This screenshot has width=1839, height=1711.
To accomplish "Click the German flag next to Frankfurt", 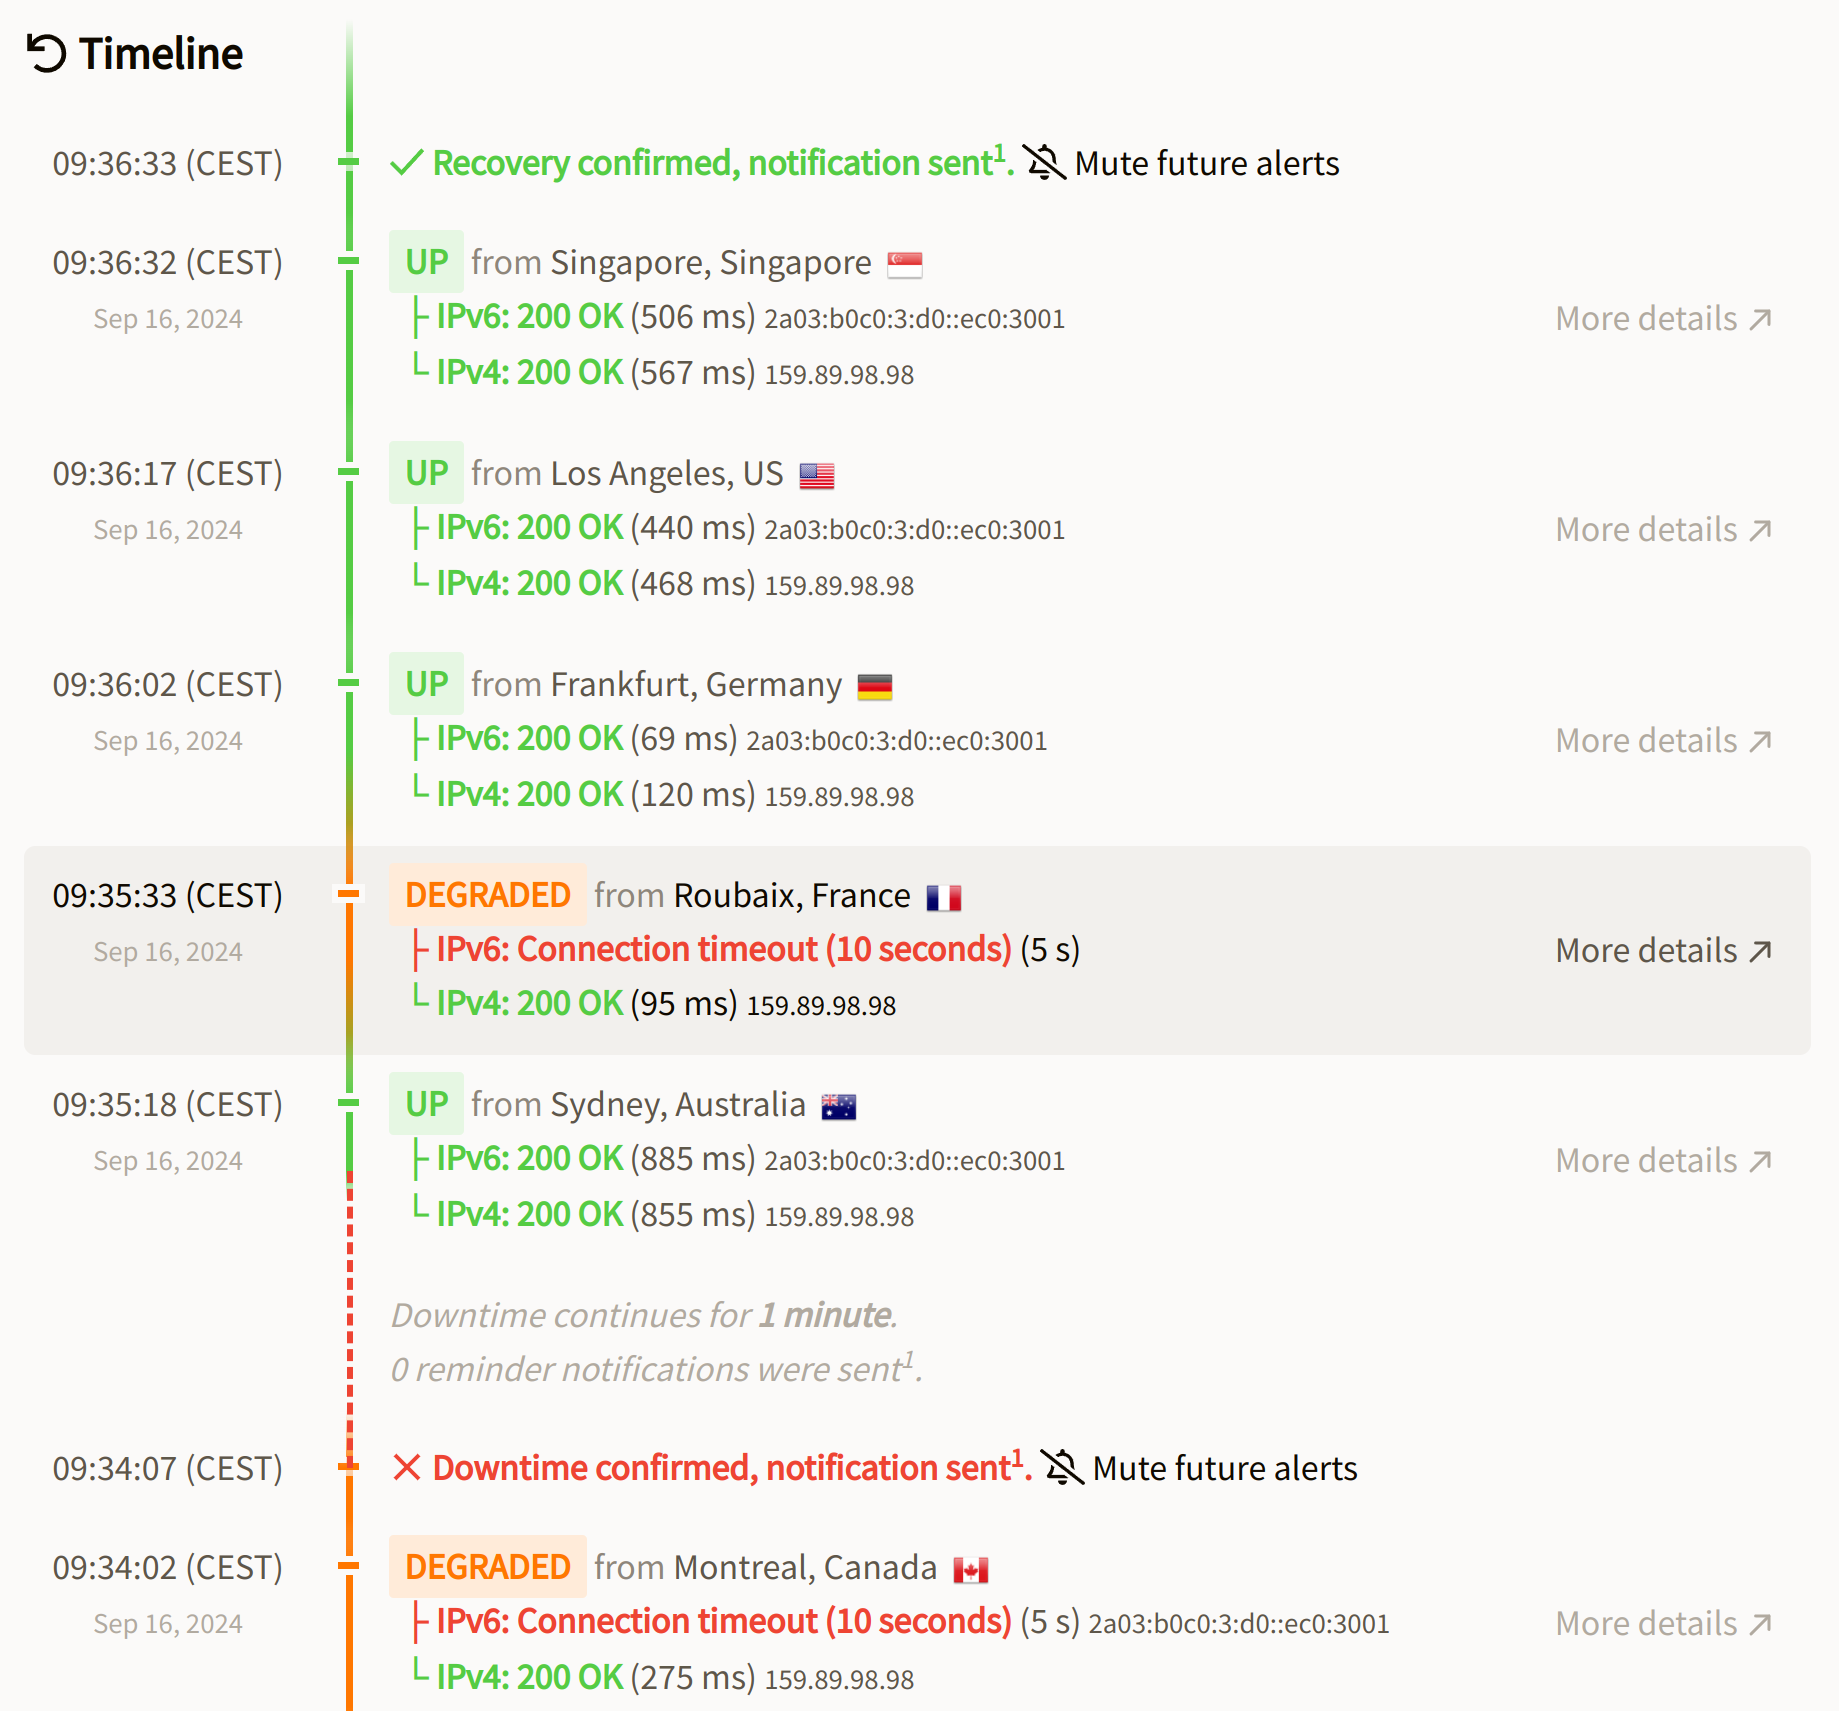I will click(874, 686).
